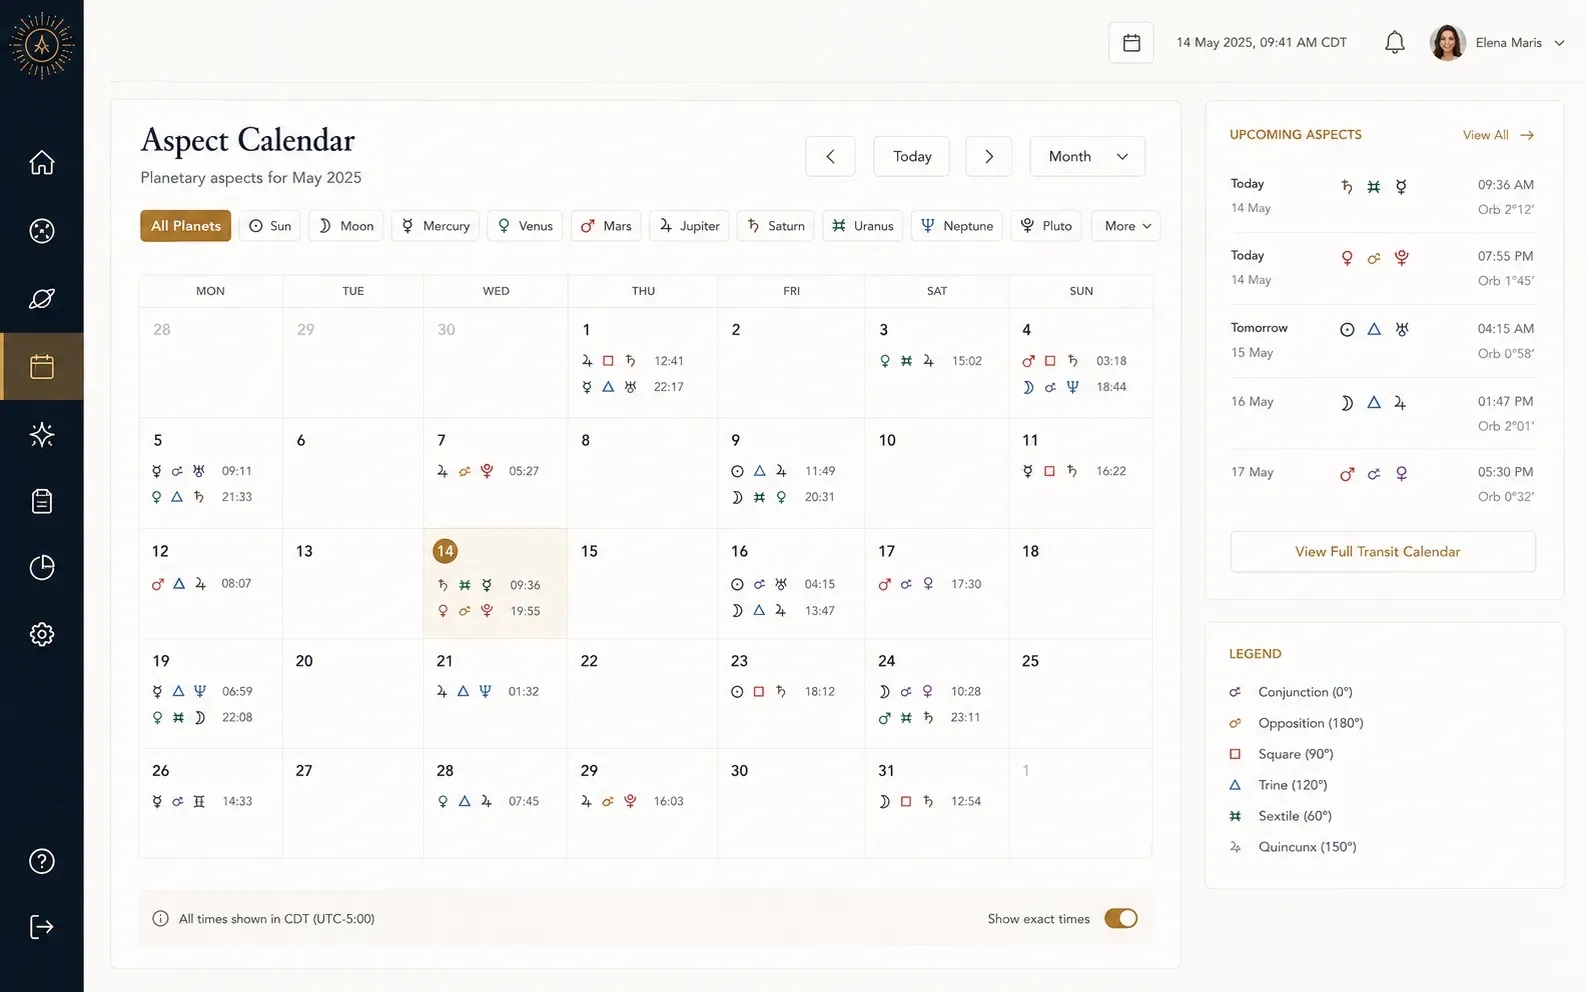Click the Sextile (60°) legend entry
Viewport: 1586px width, 992px height.
1280,816
